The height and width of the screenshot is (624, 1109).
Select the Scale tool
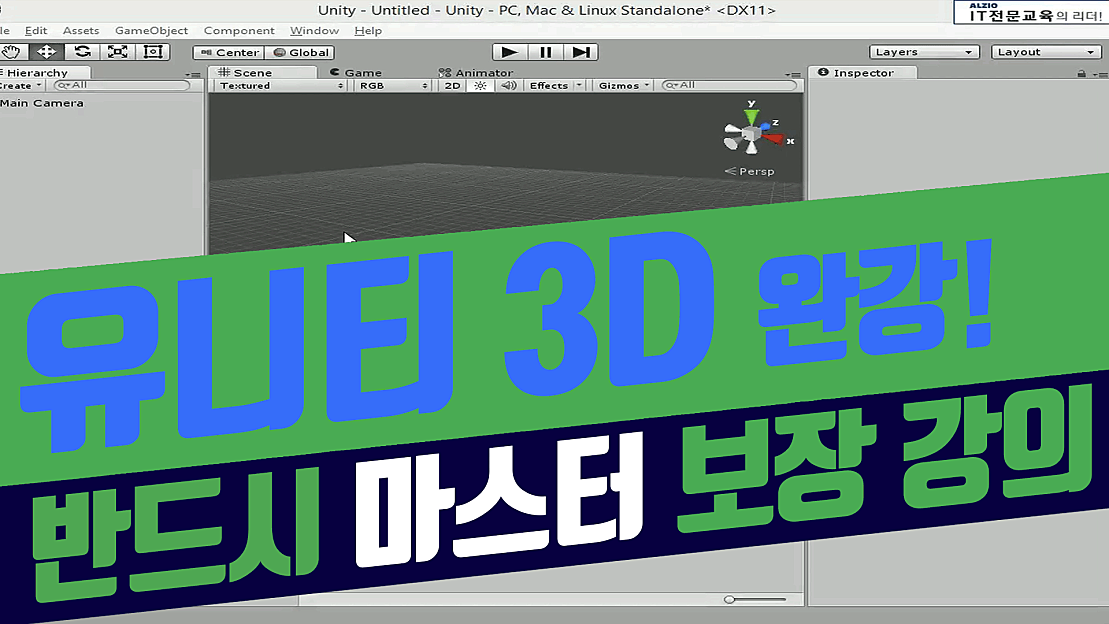tap(117, 51)
